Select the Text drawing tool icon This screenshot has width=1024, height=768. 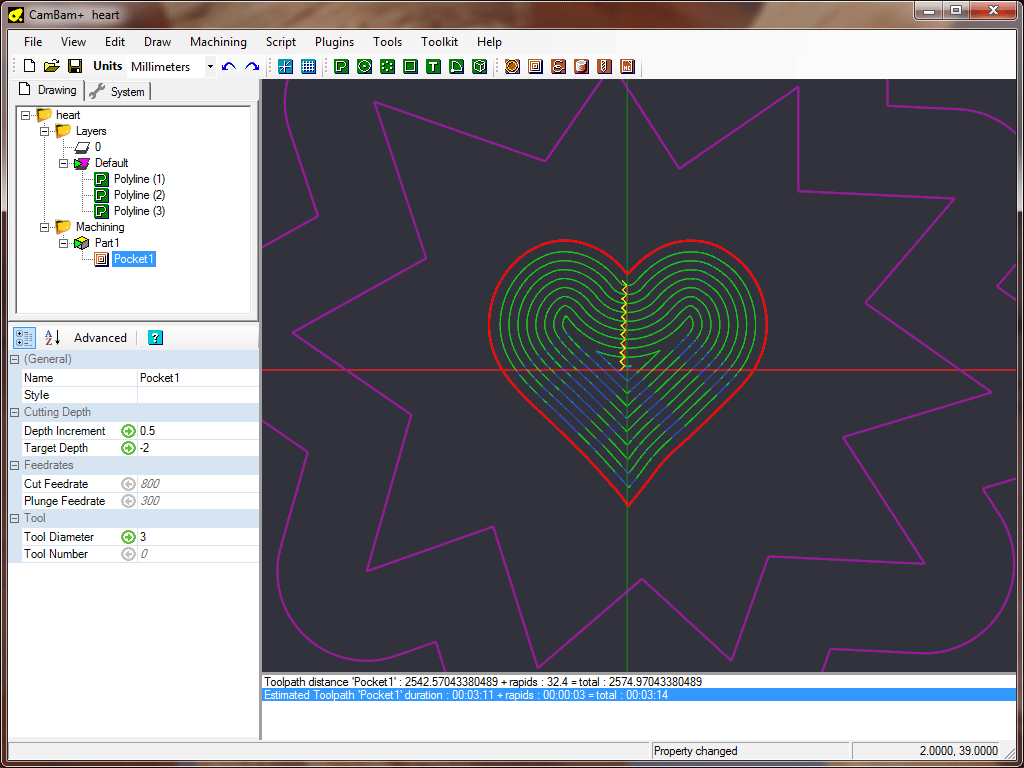coord(433,66)
